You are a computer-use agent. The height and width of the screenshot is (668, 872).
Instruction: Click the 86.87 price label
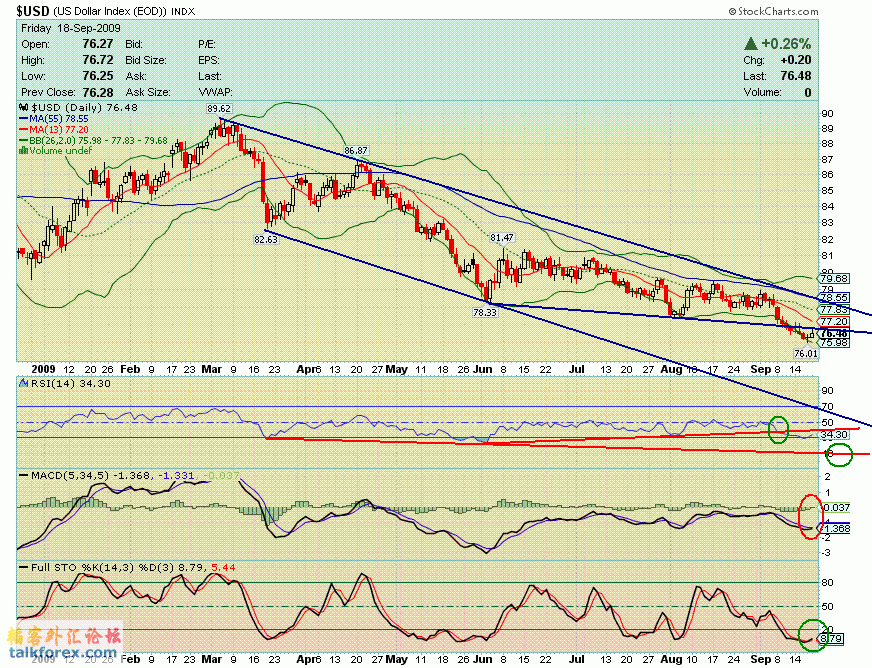click(356, 151)
